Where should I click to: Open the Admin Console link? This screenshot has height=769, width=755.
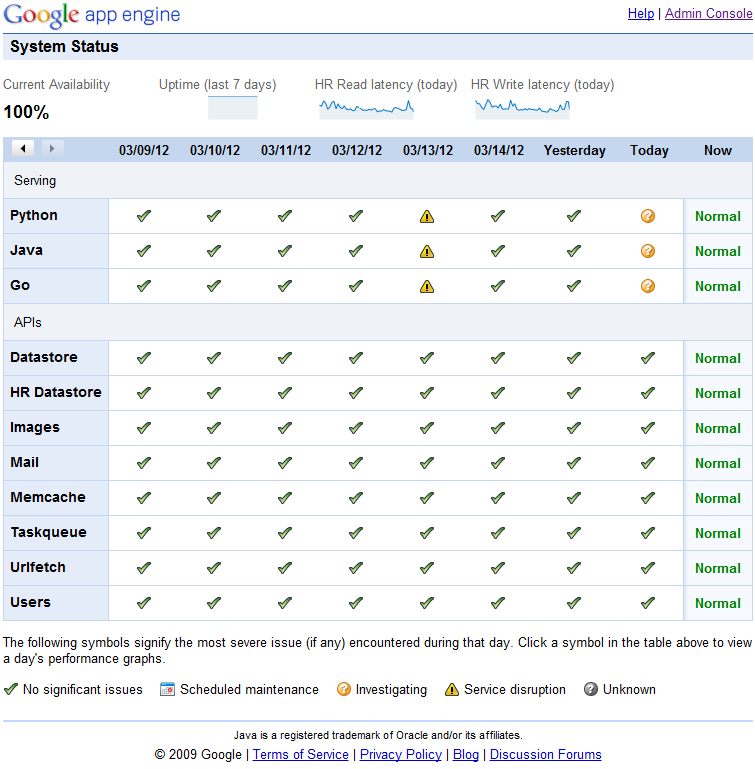[708, 13]
